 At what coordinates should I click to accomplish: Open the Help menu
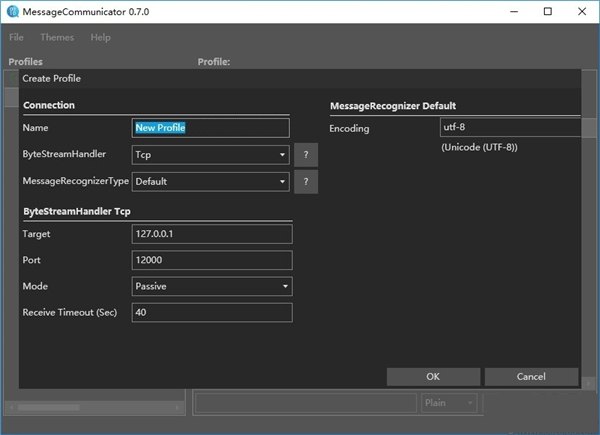point(100,37)
